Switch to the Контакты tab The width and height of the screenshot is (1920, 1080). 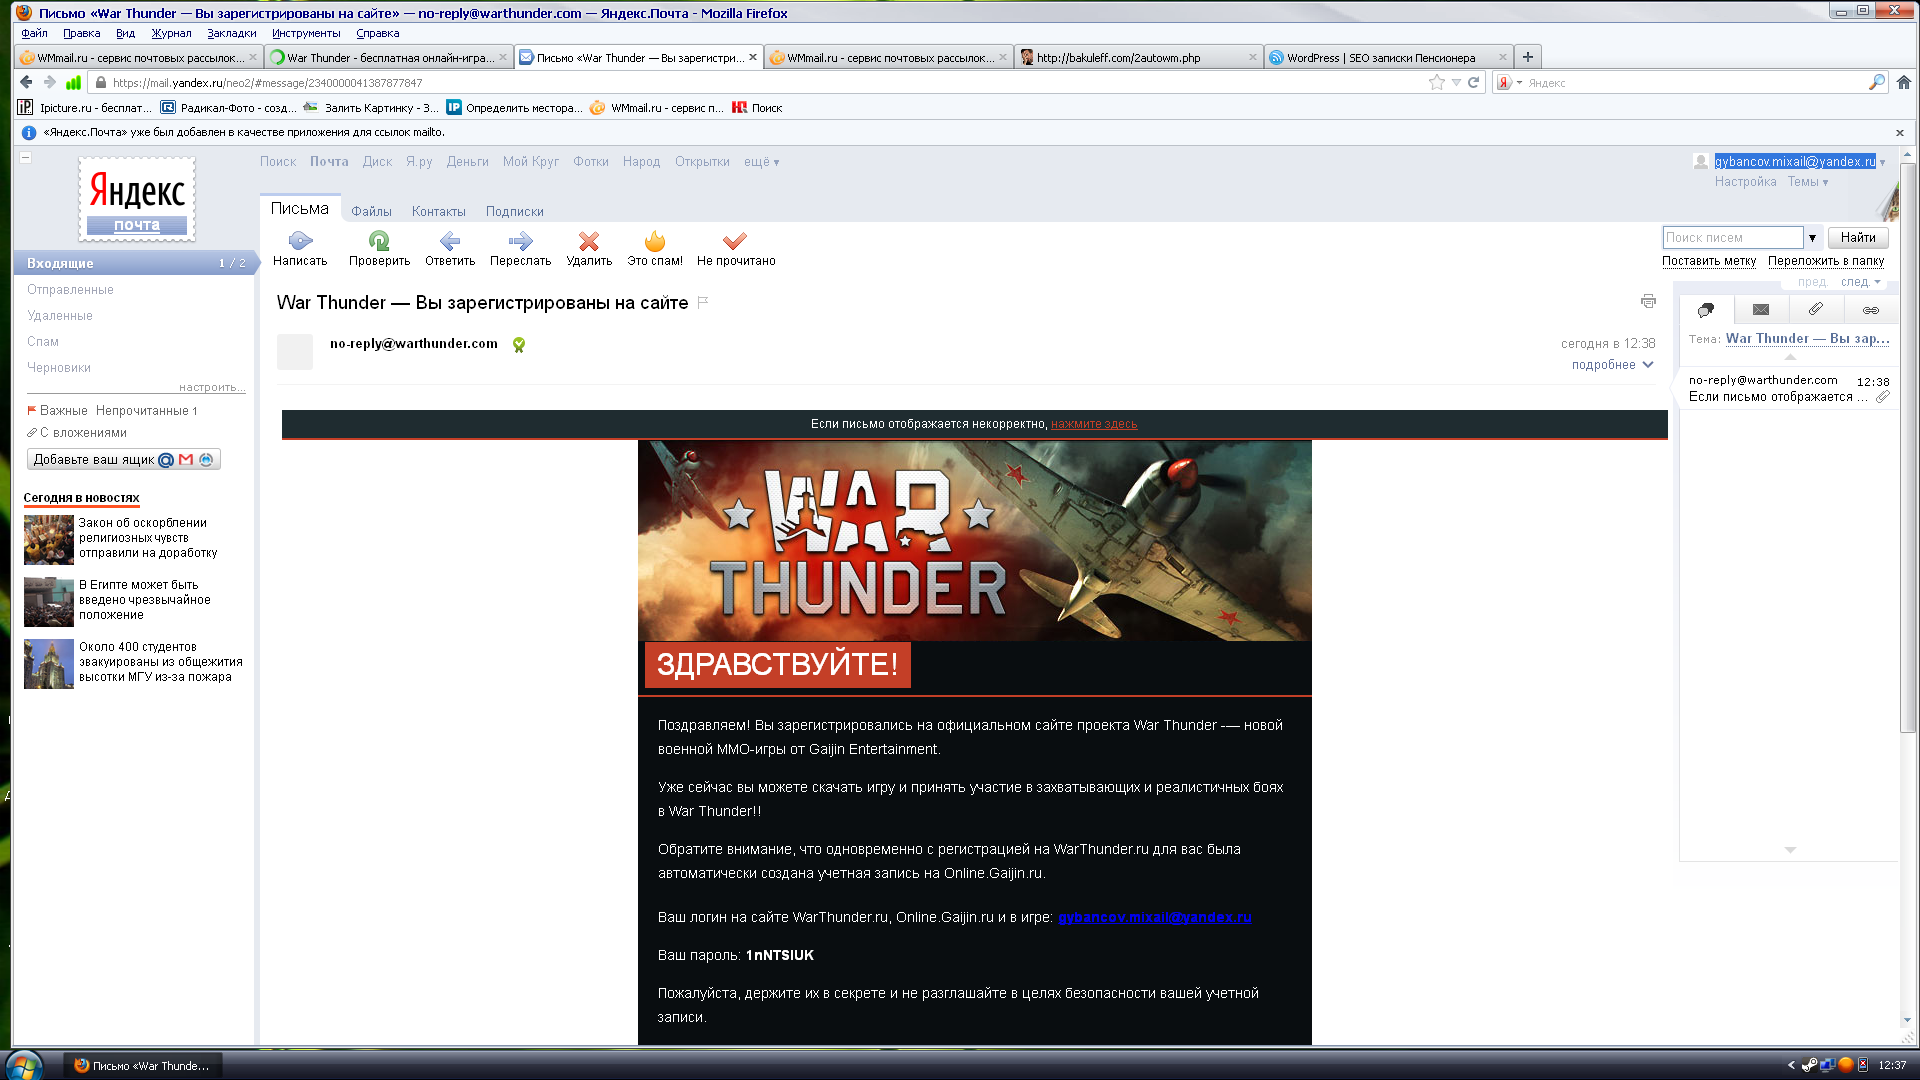(438, 211)
